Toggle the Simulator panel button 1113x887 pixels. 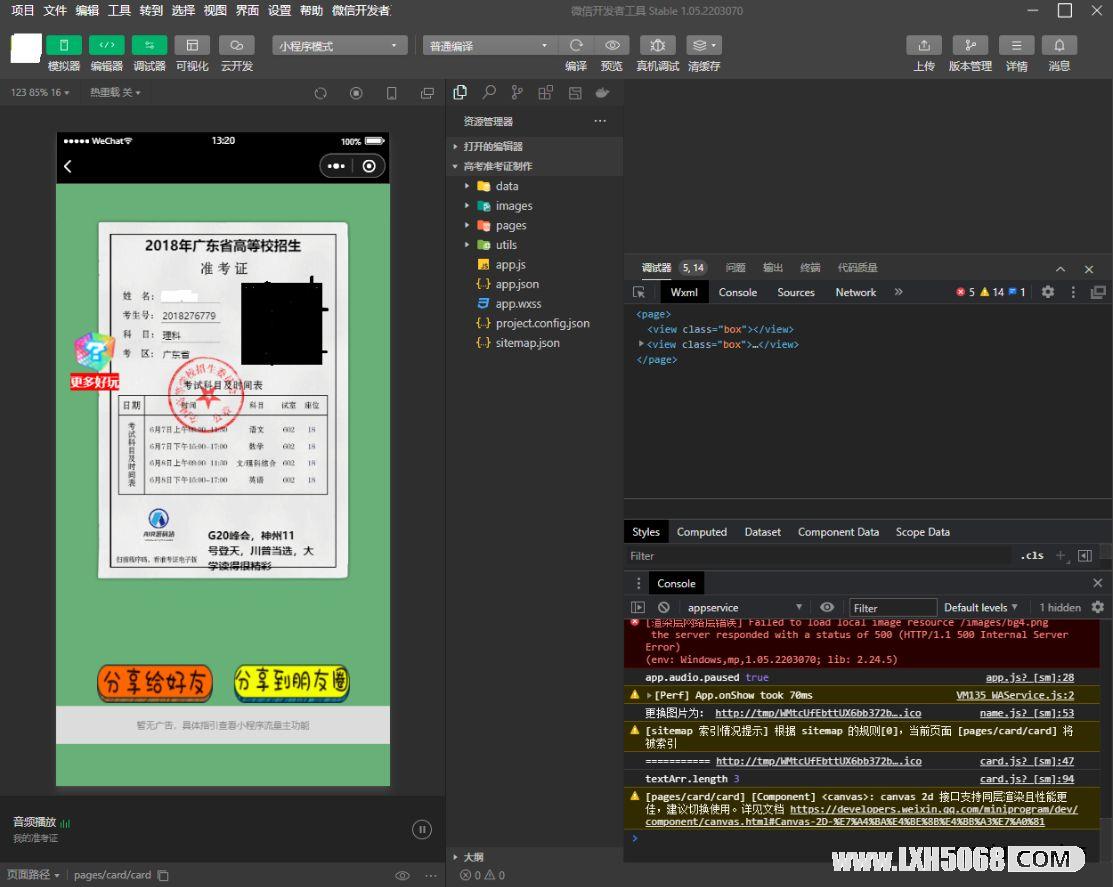pos(63,45)
